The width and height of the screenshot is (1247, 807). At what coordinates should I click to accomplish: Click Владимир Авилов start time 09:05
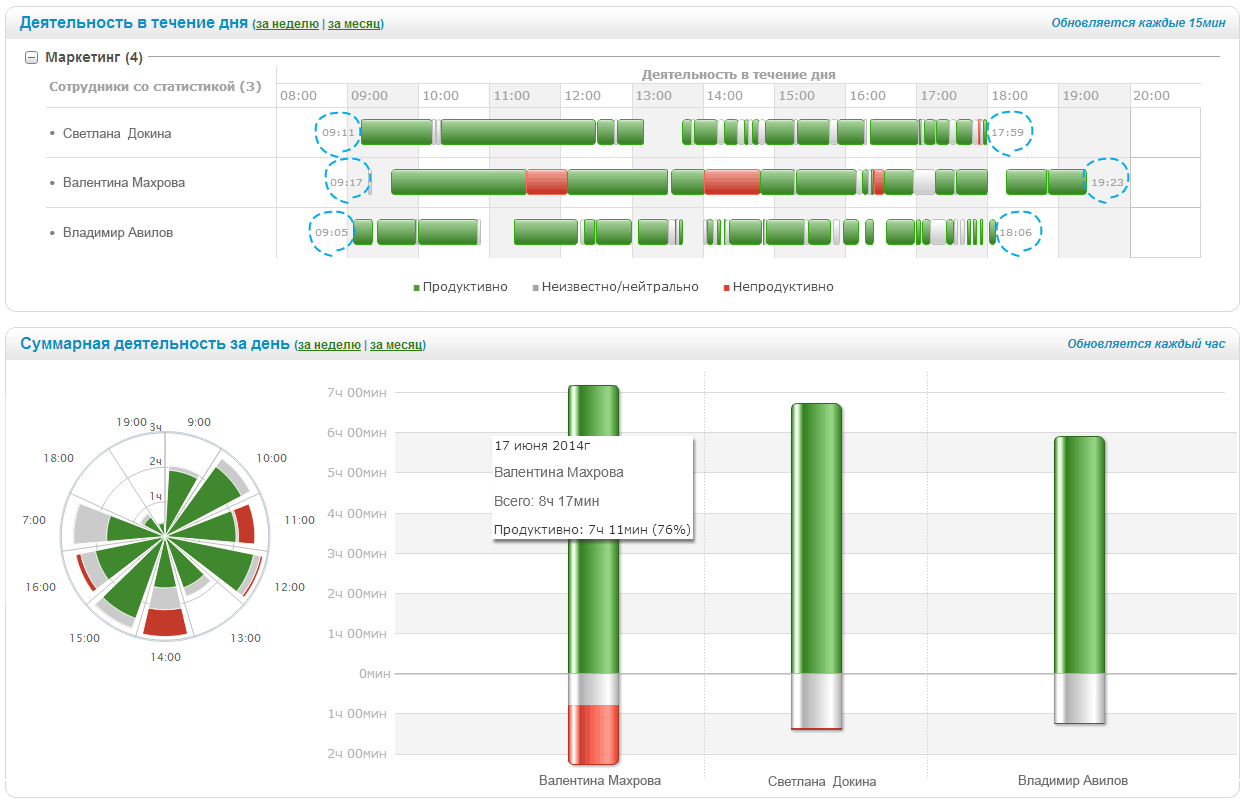(331, 232)
